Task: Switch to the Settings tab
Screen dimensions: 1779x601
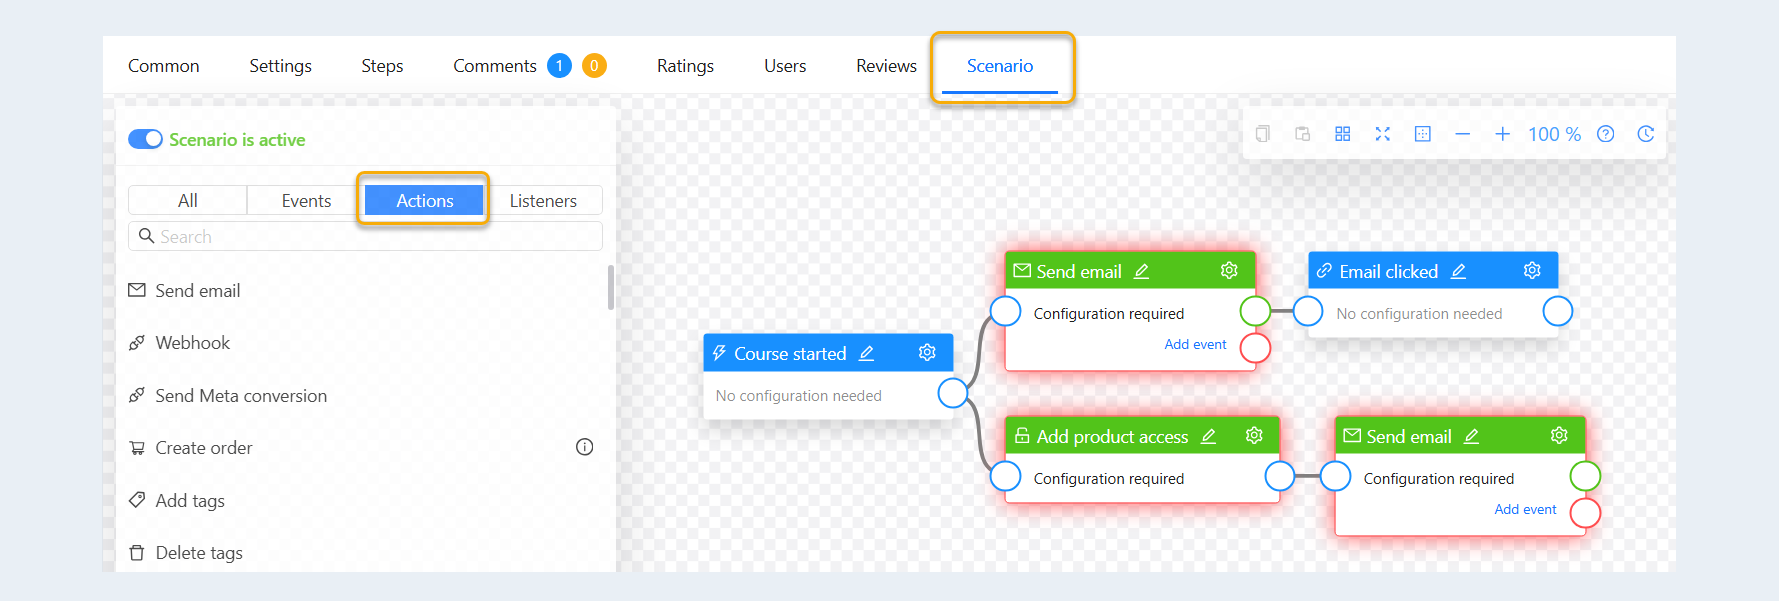Action: (280, 66)
